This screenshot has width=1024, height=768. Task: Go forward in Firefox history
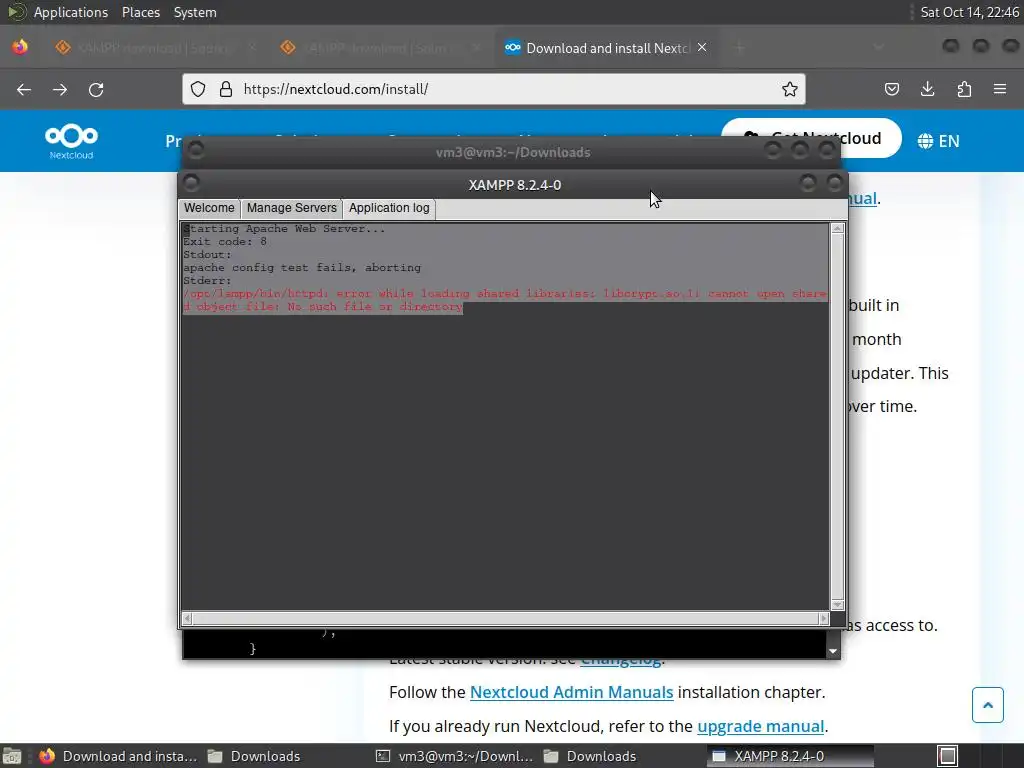pos(60,89)
